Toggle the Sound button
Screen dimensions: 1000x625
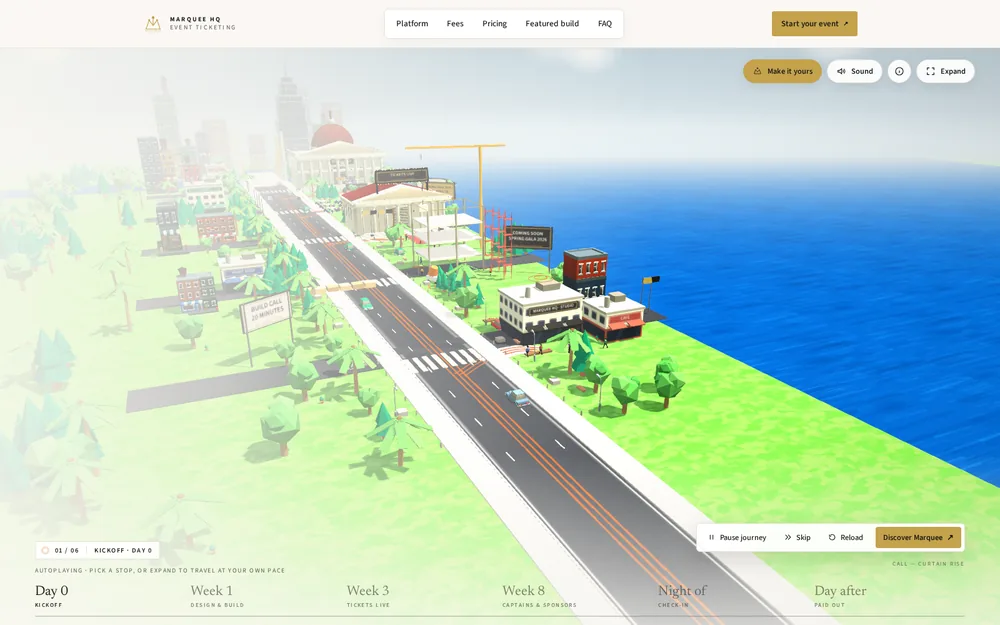tap(855, 71)
